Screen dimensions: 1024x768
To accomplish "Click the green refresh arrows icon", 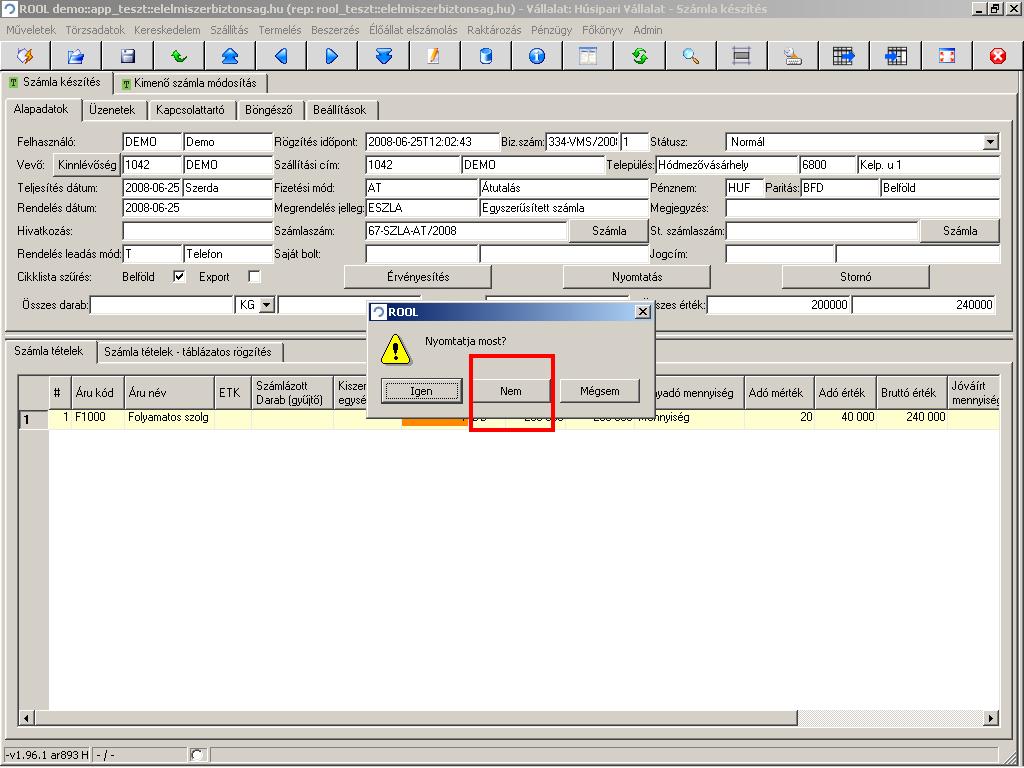I will 639,56.
